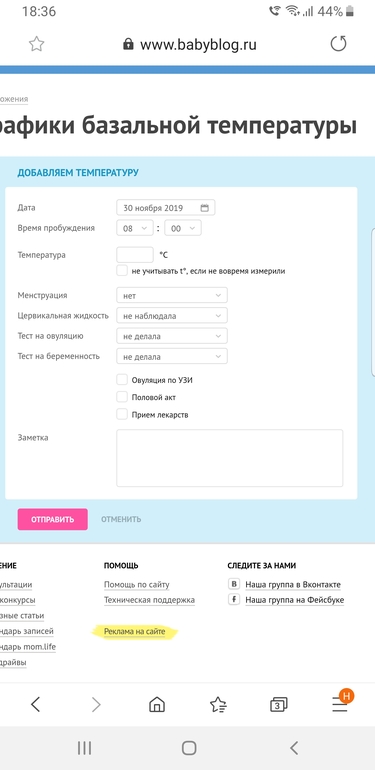This screenshot has height=770, width=375.
Task: Tick the 'Прием лекарств' checkbox
Action: point(122,414)
